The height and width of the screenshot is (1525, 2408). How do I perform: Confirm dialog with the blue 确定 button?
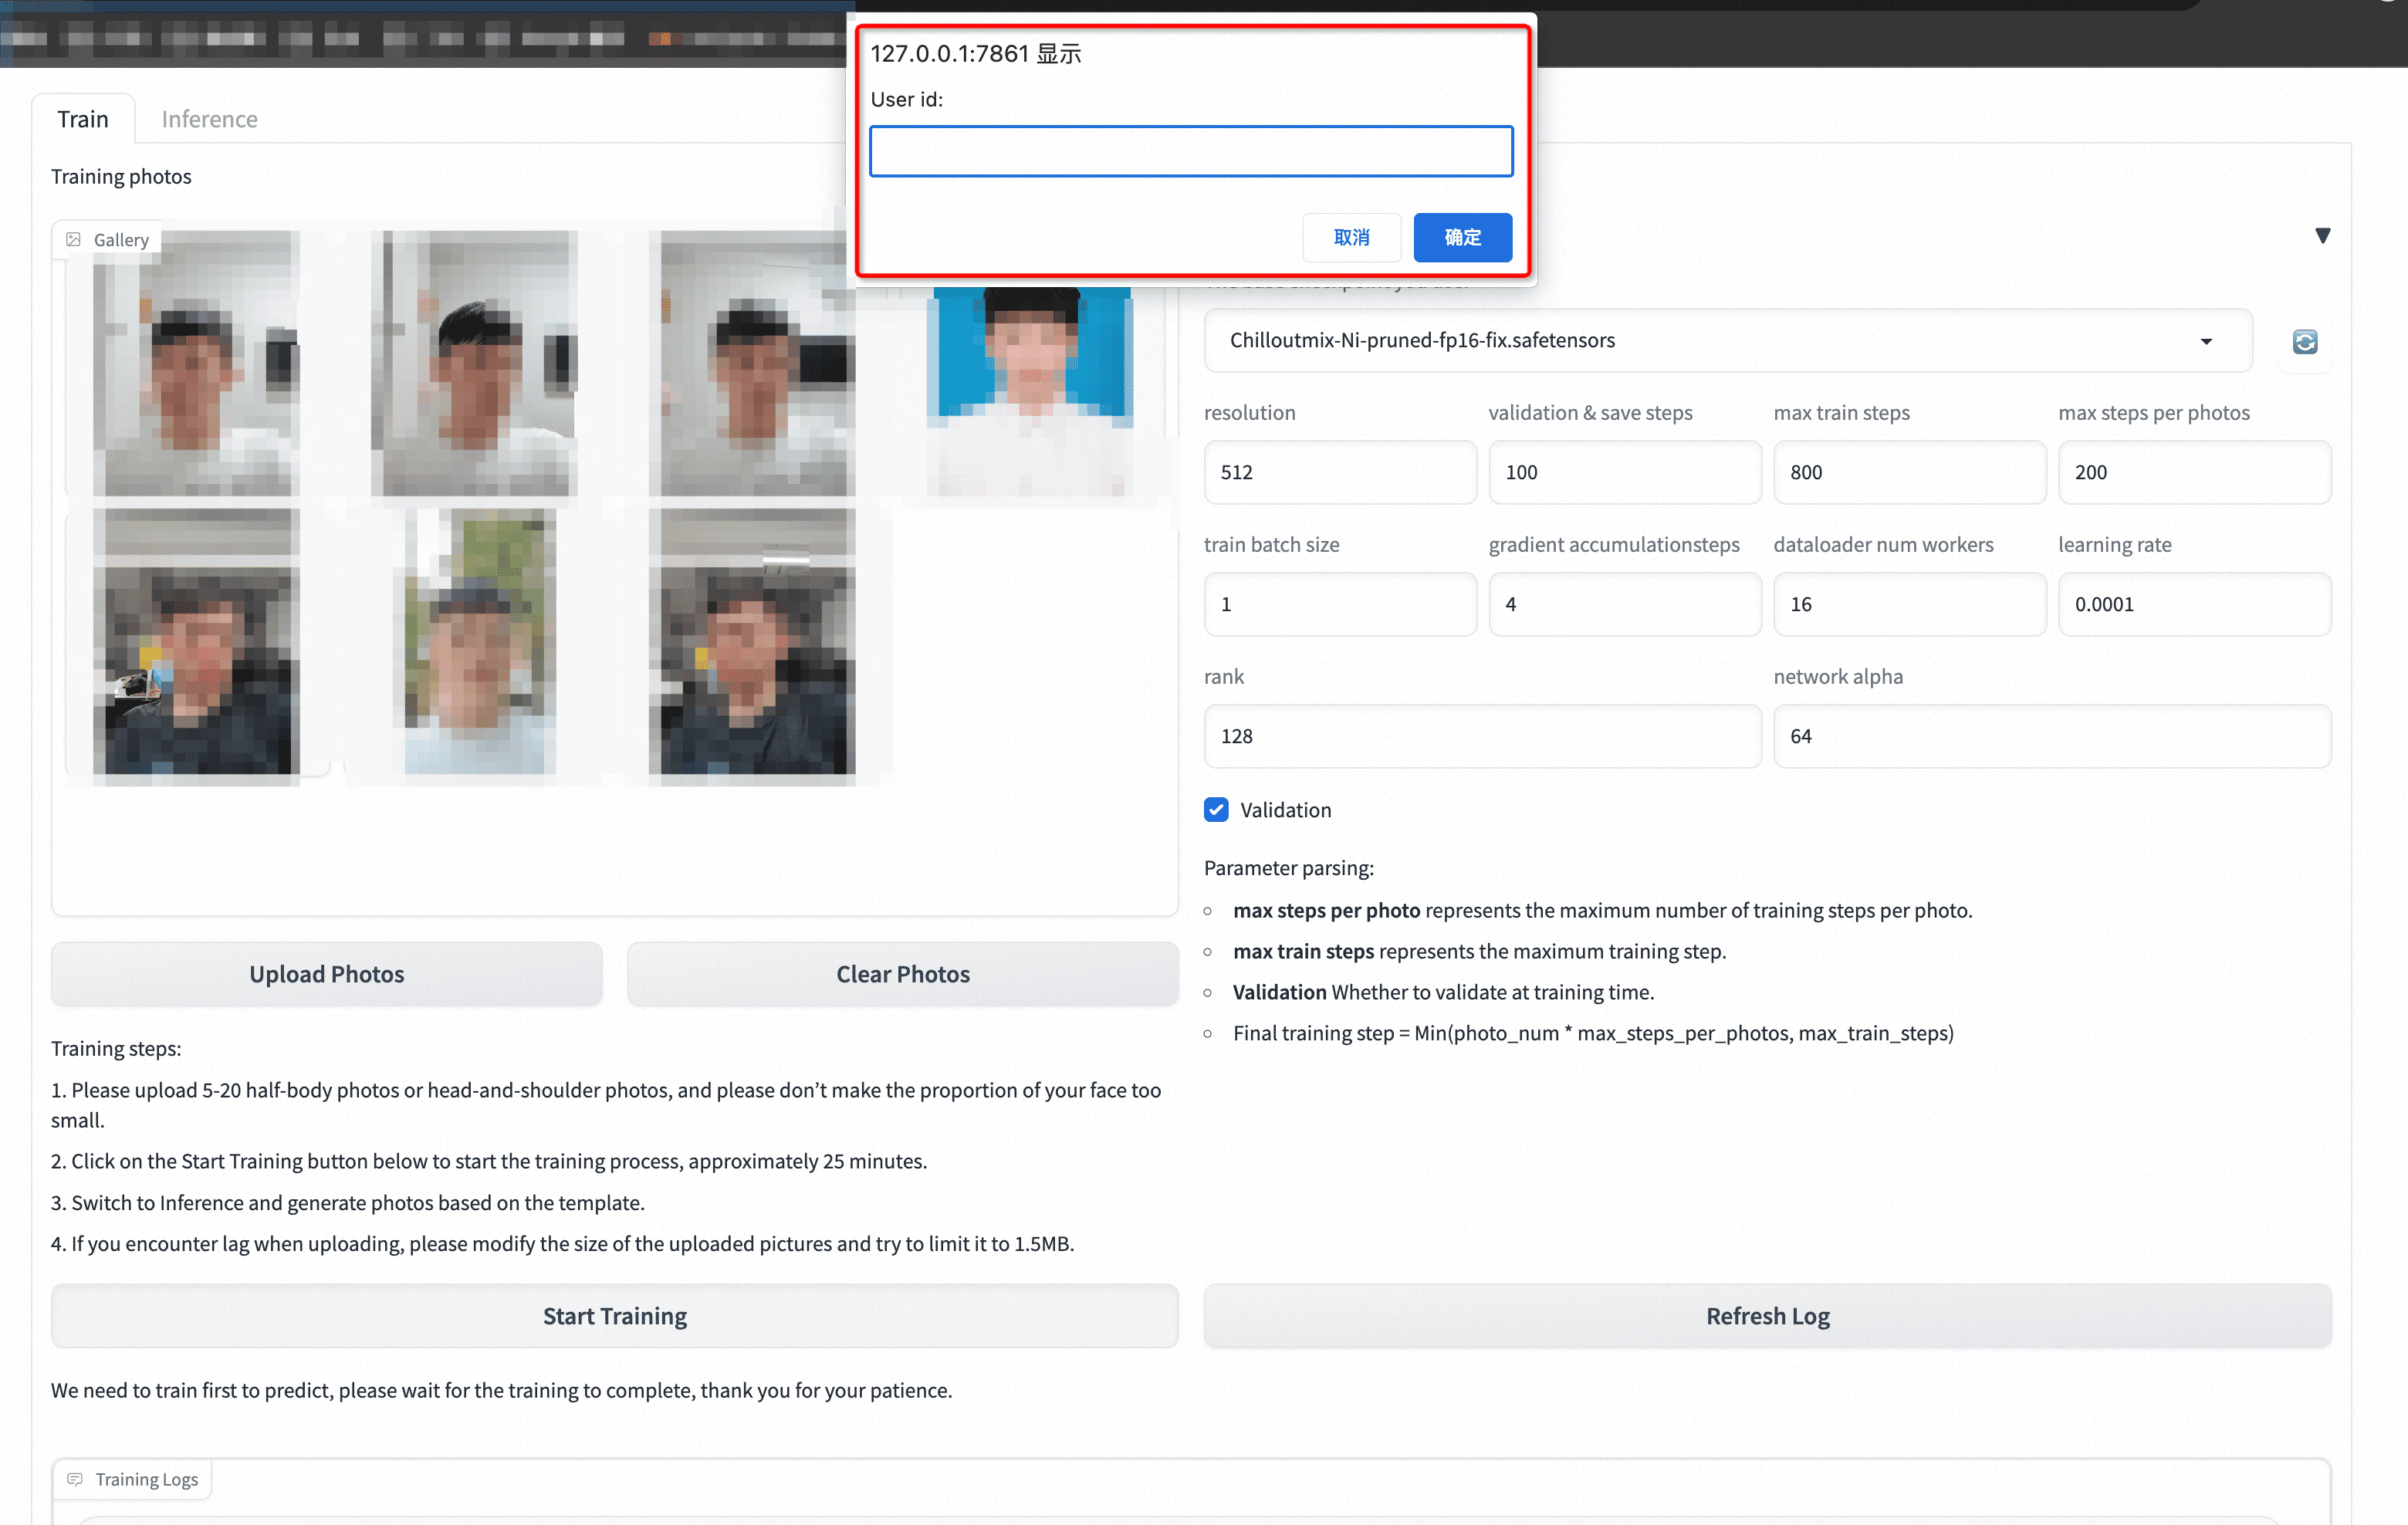pyautogui.click(x=1462, y=237)
